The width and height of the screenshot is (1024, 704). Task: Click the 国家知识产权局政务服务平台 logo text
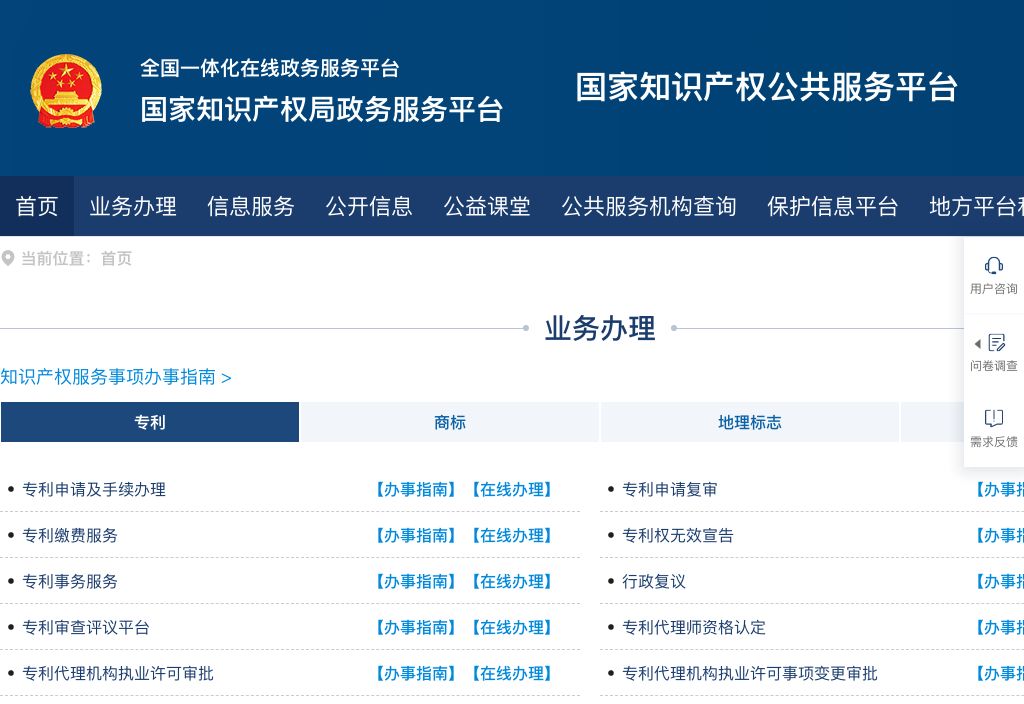tap(321, 108)
